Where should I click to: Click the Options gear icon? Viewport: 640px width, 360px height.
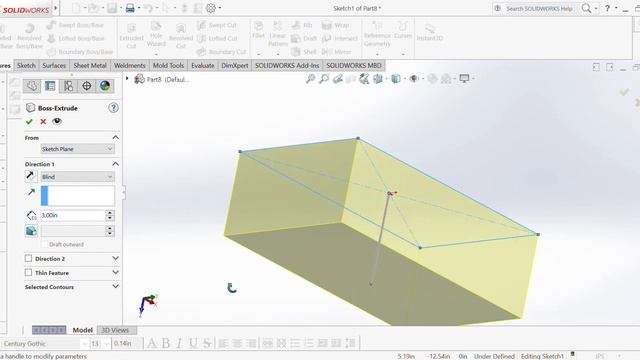211,8
